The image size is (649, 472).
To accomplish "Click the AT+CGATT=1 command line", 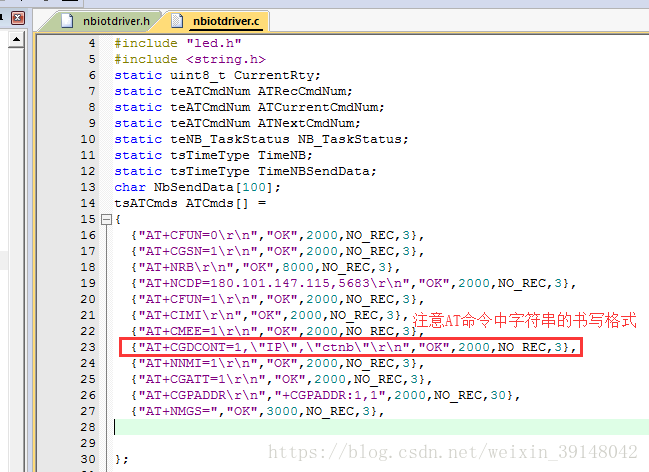I will click(281, 379).
